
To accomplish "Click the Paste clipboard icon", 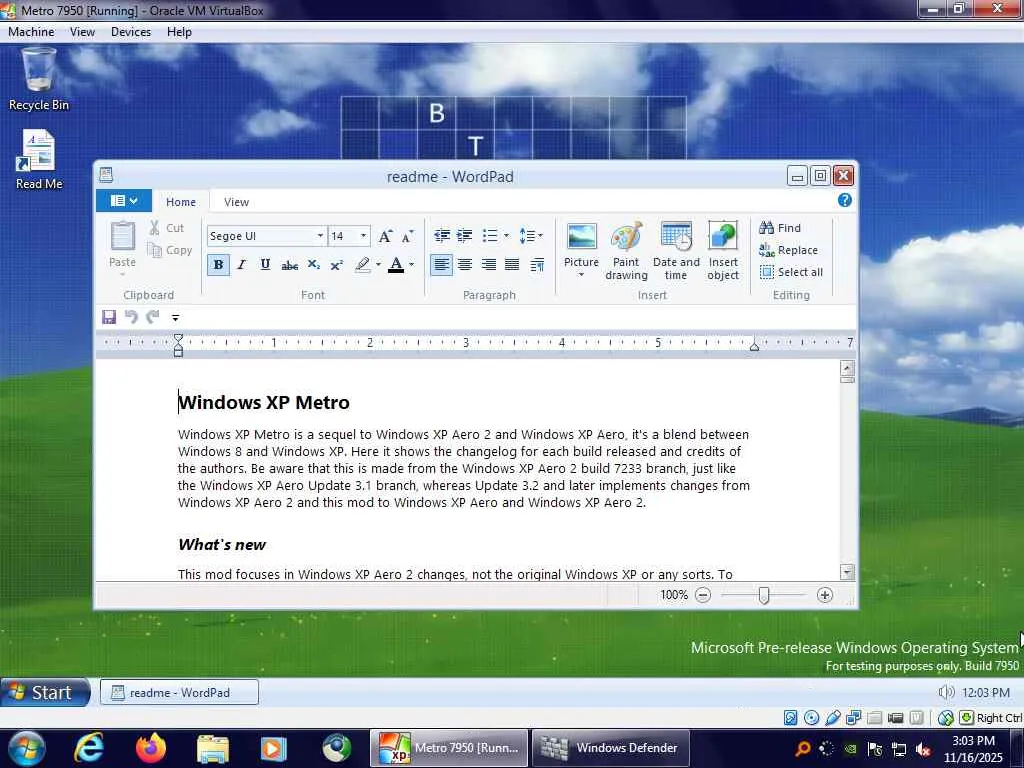I will tap(122, 236).
